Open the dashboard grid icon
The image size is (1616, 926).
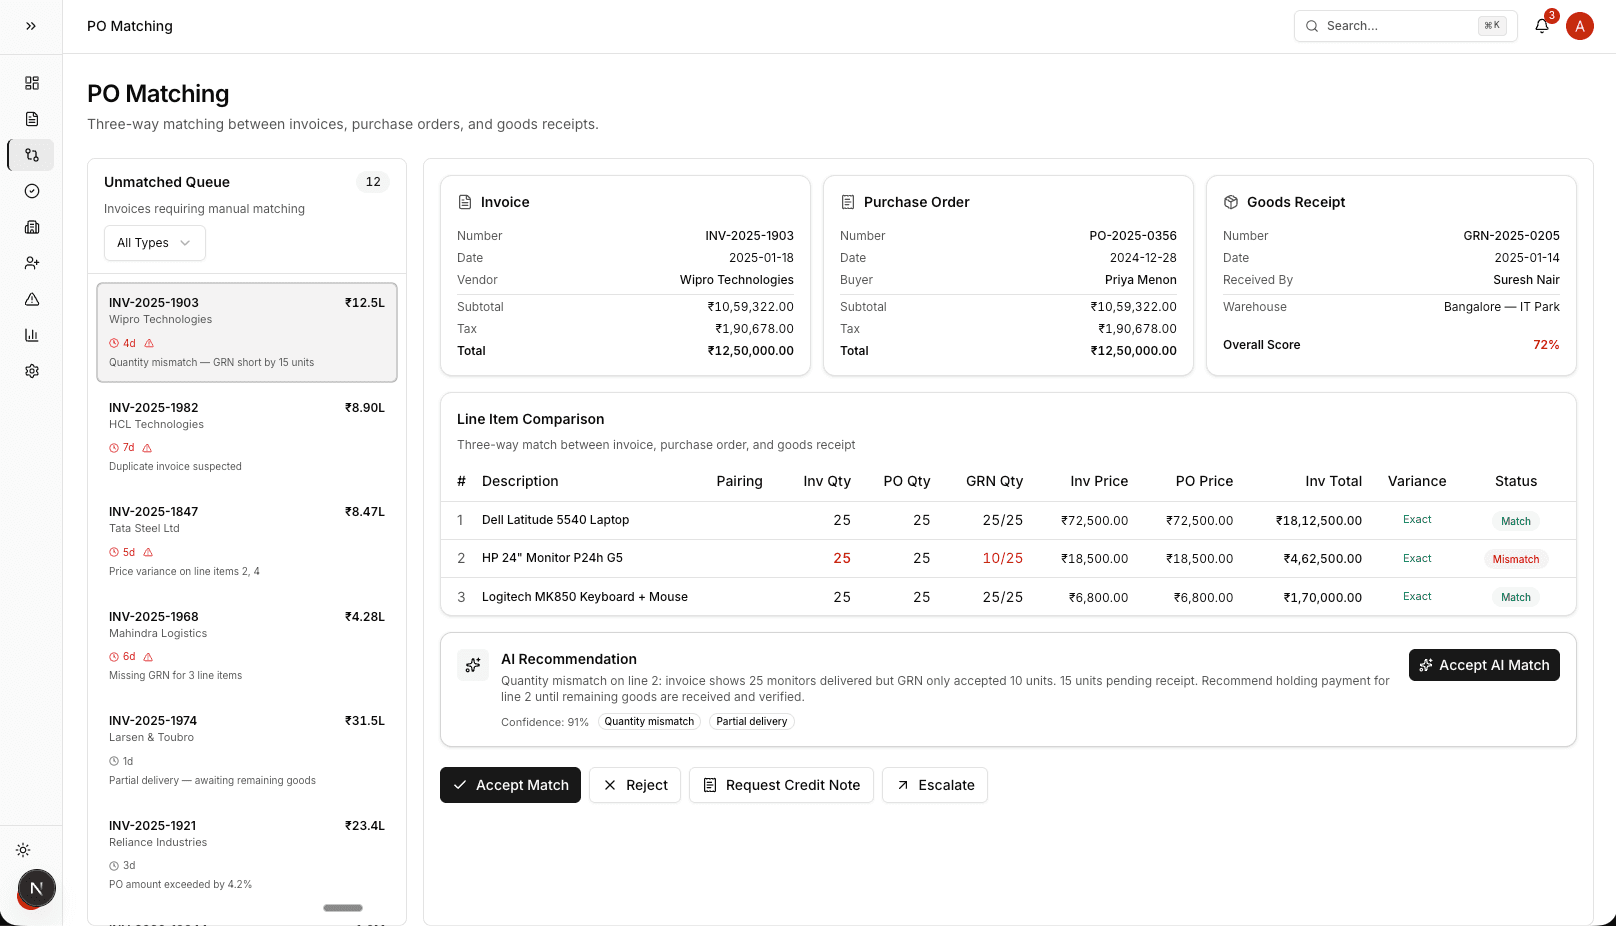pos(31,83)
